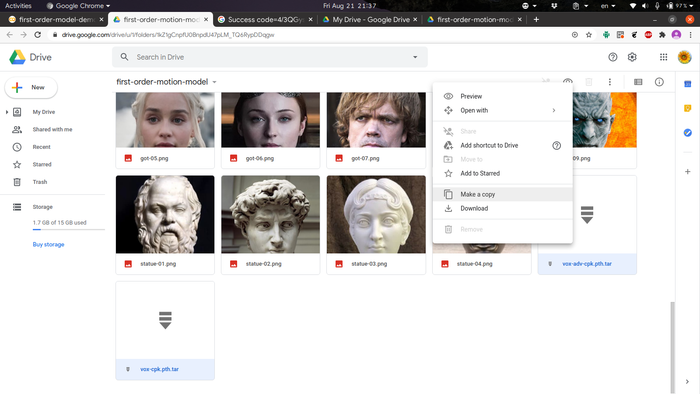Click the Storage sidebar icon
This screenshot has width=700, height=394.
[x=17, y=207]
